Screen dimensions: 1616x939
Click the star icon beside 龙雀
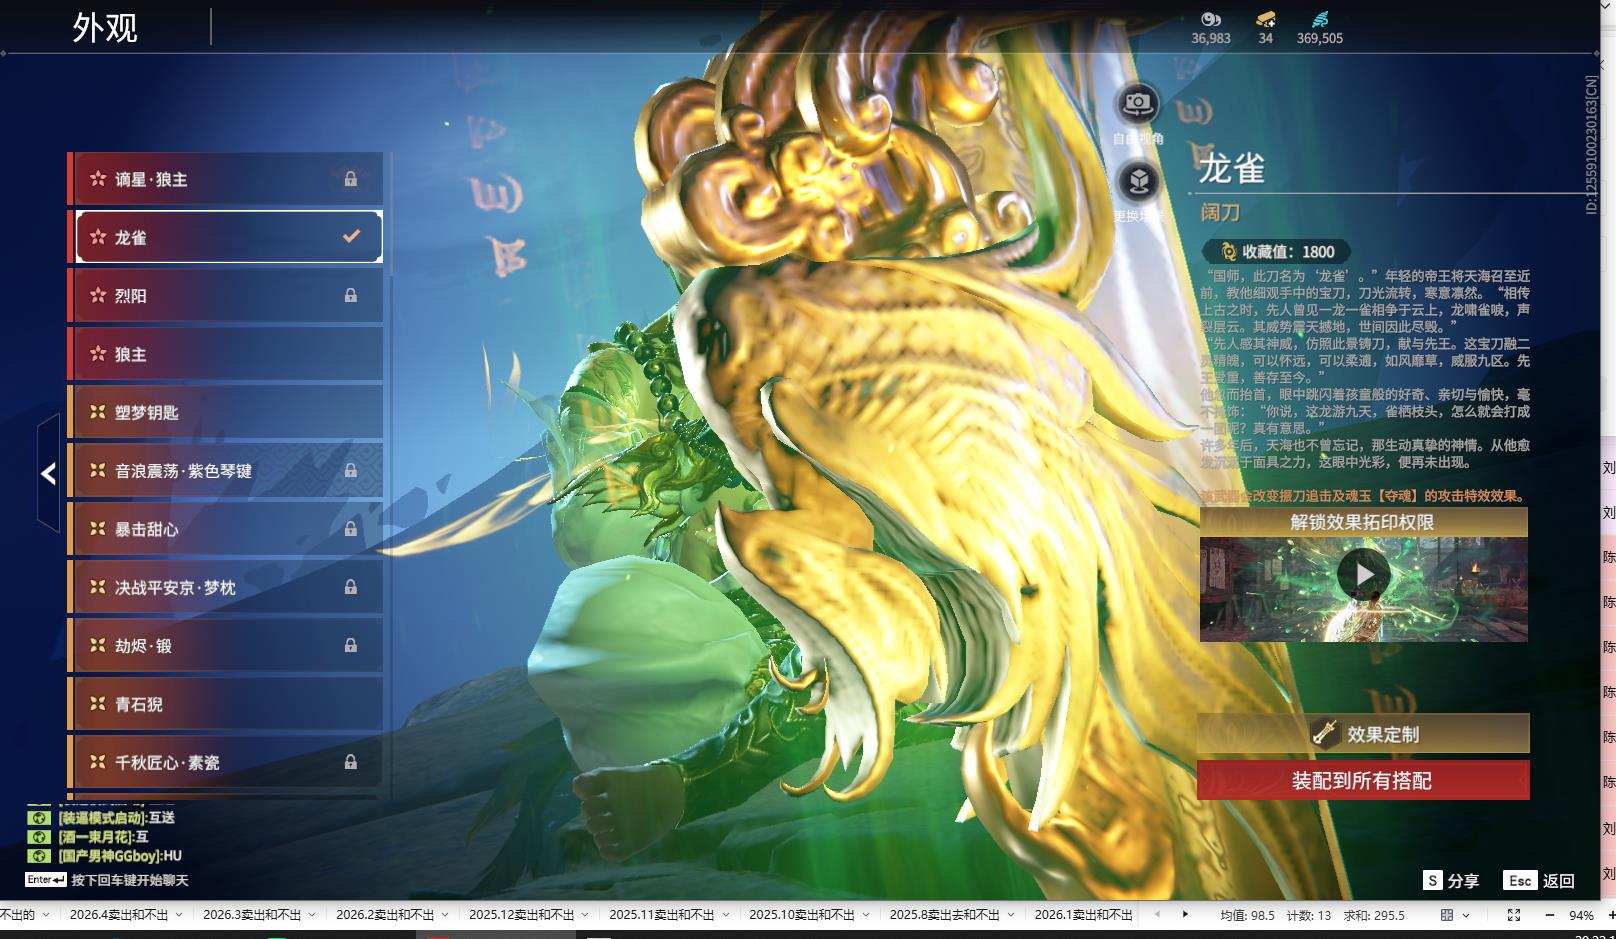[x=98, y=237]
